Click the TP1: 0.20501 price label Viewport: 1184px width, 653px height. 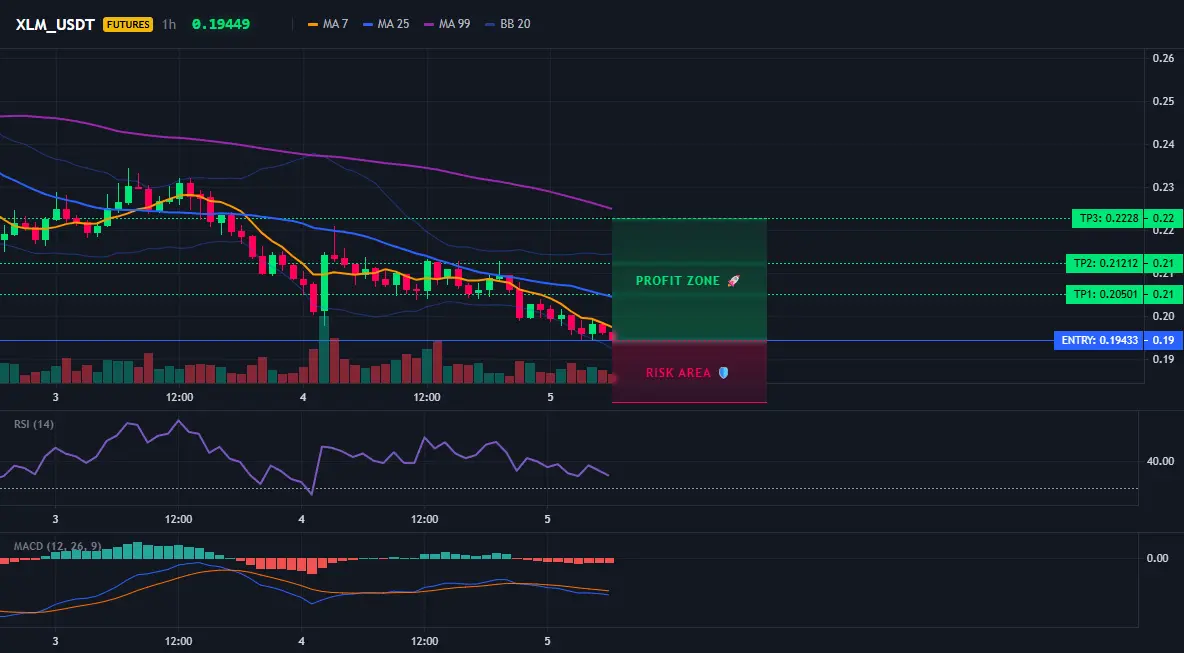1103,294
